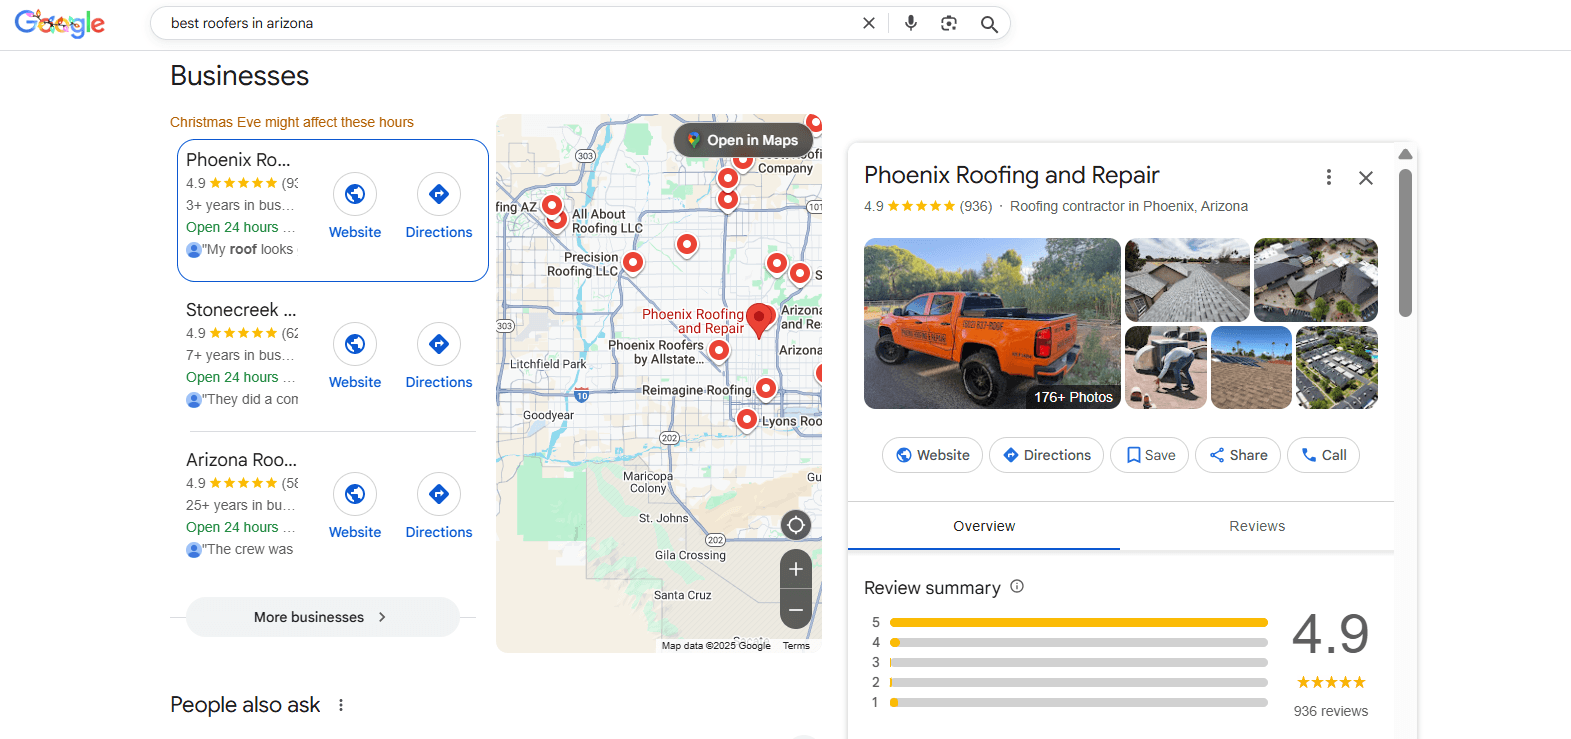The image size is (1571, 739).
Task: Click the (936) rating count in header
Action: coord(976,206)
